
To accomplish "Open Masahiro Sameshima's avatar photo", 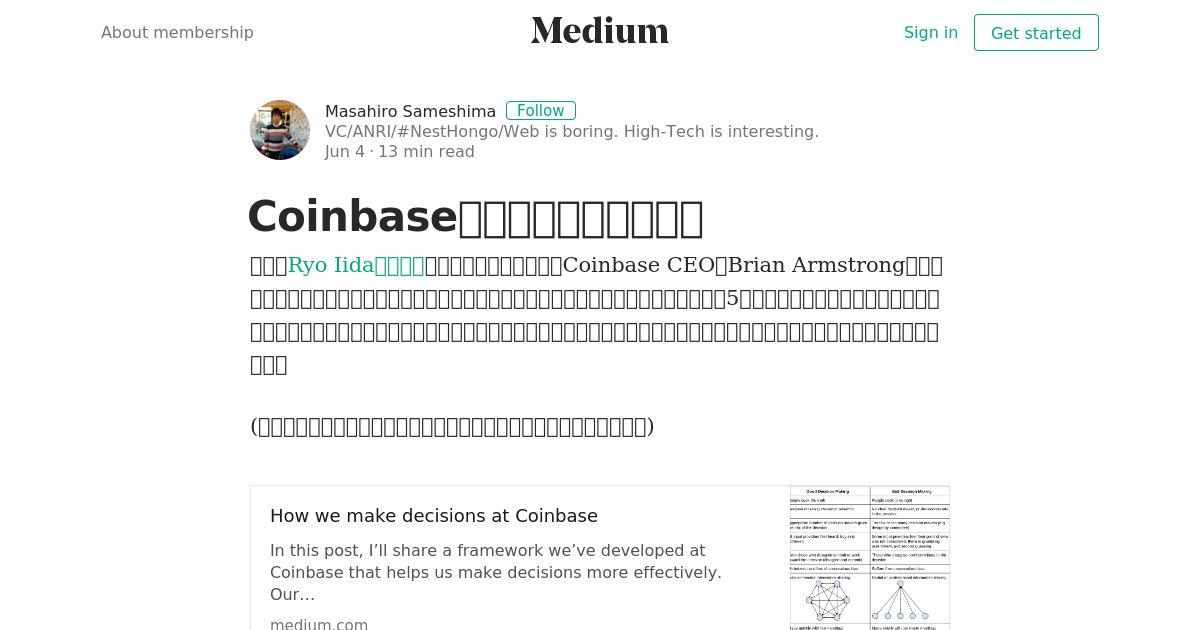I will [x=280, y=130].
